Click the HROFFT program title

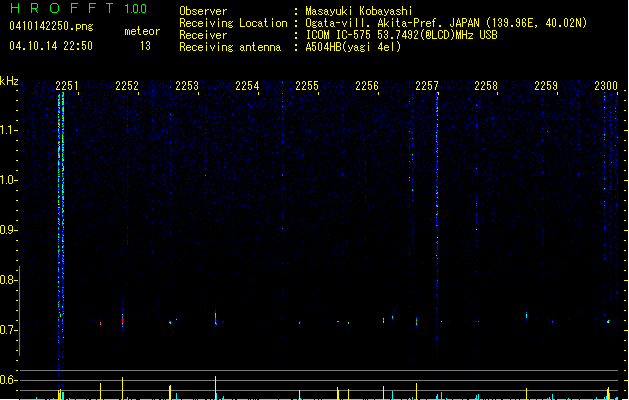point(62,8)
